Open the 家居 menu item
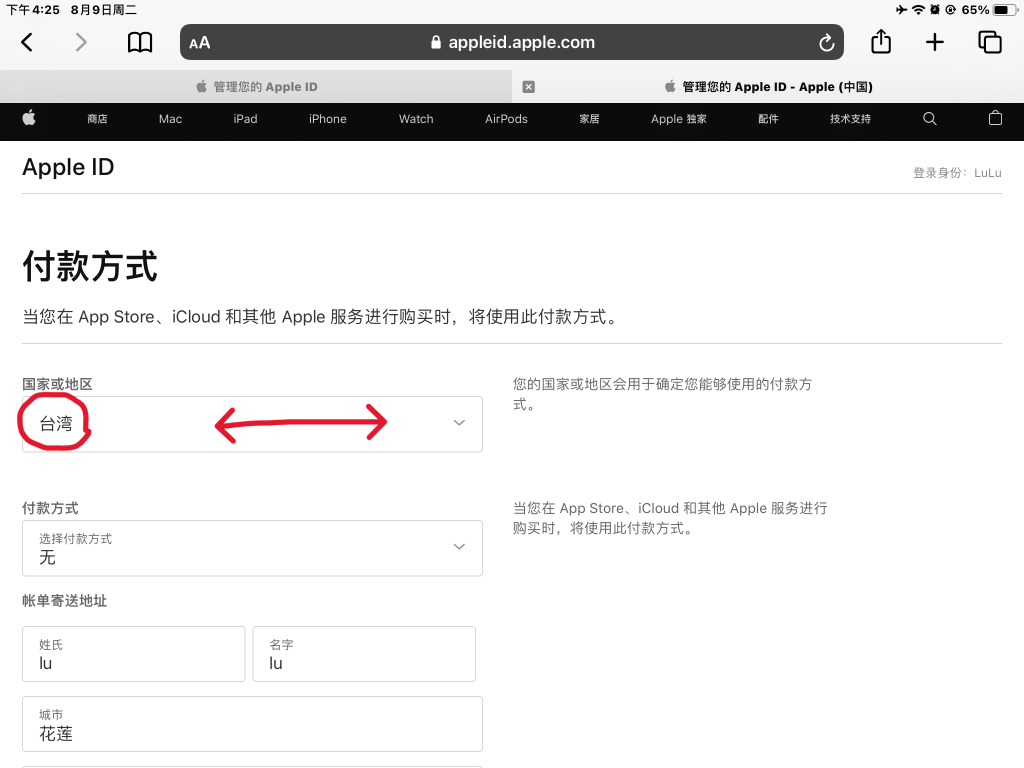 (x=589, y=119)
